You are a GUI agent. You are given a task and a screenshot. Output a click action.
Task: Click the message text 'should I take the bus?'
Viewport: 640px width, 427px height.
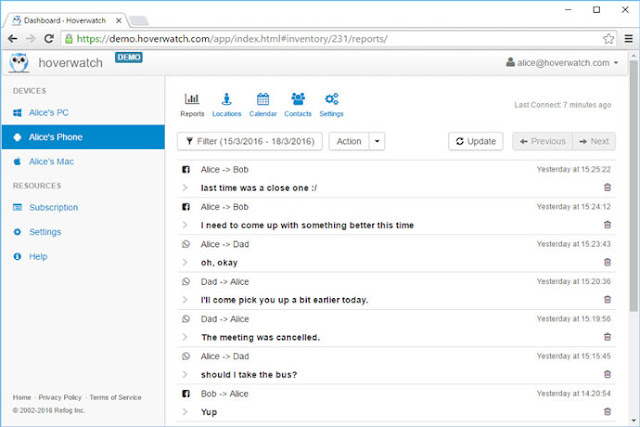pyautogui.click(x=249, y=375)
